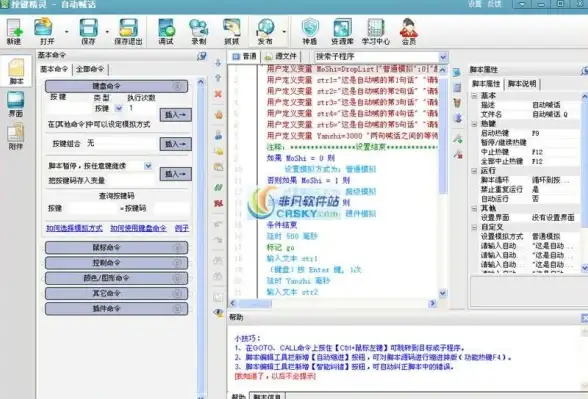Click 插入 button next to 执行次数
Viewport: 588px width, 399px height.
(176, 115)
